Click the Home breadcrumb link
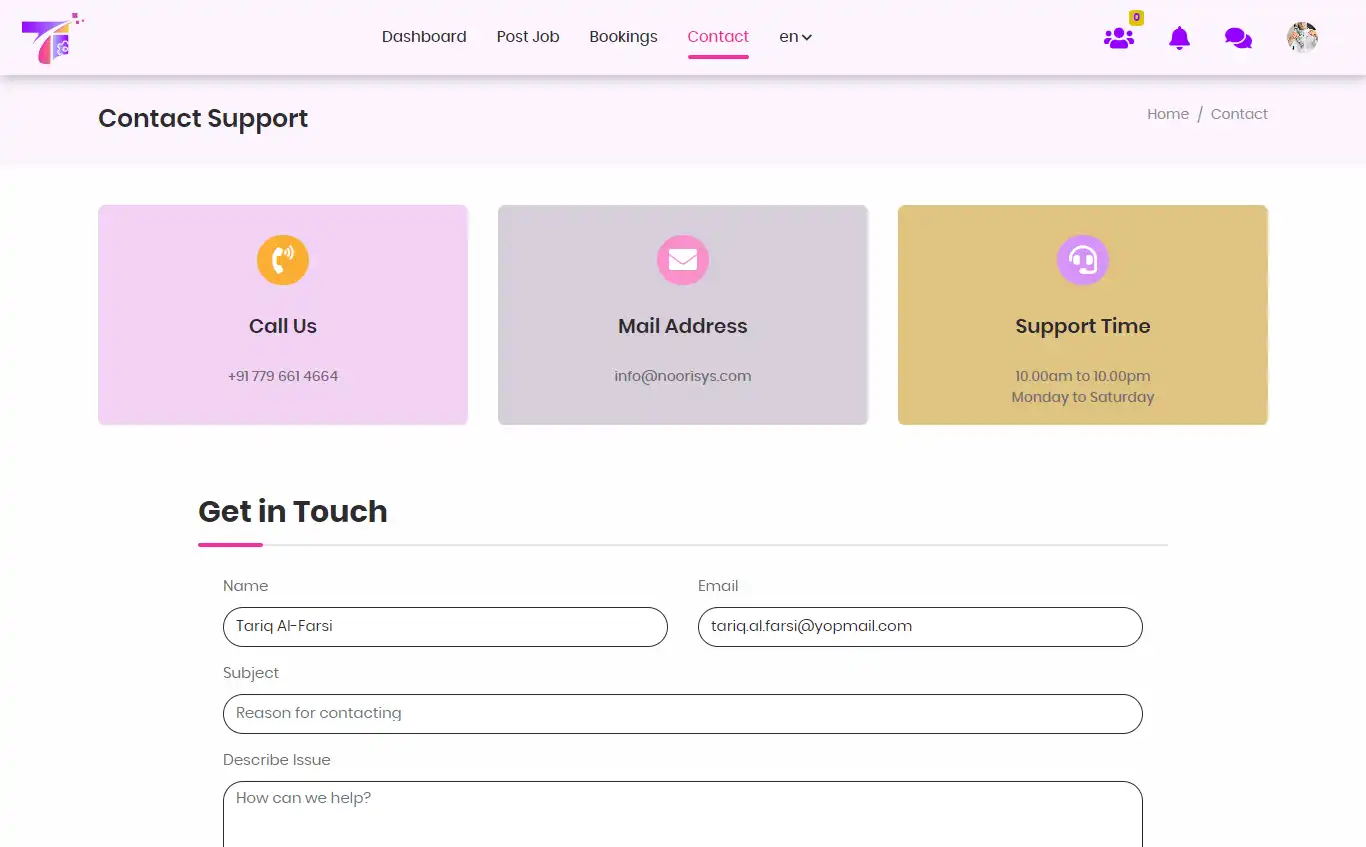 (x=1167, y=113)
